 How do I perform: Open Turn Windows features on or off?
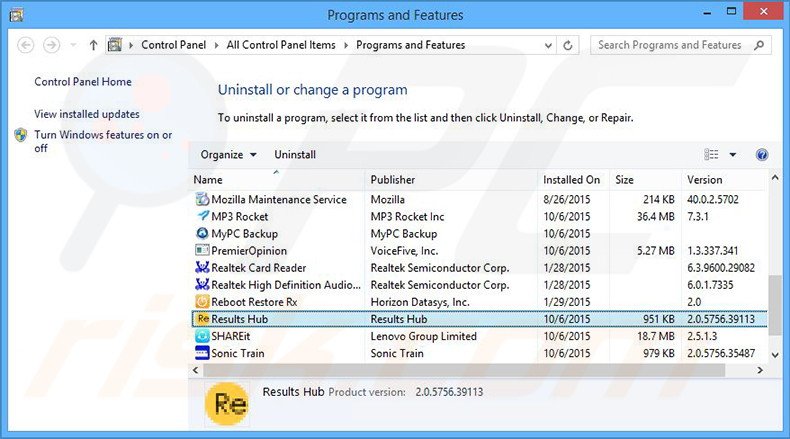tap(103, 141)
